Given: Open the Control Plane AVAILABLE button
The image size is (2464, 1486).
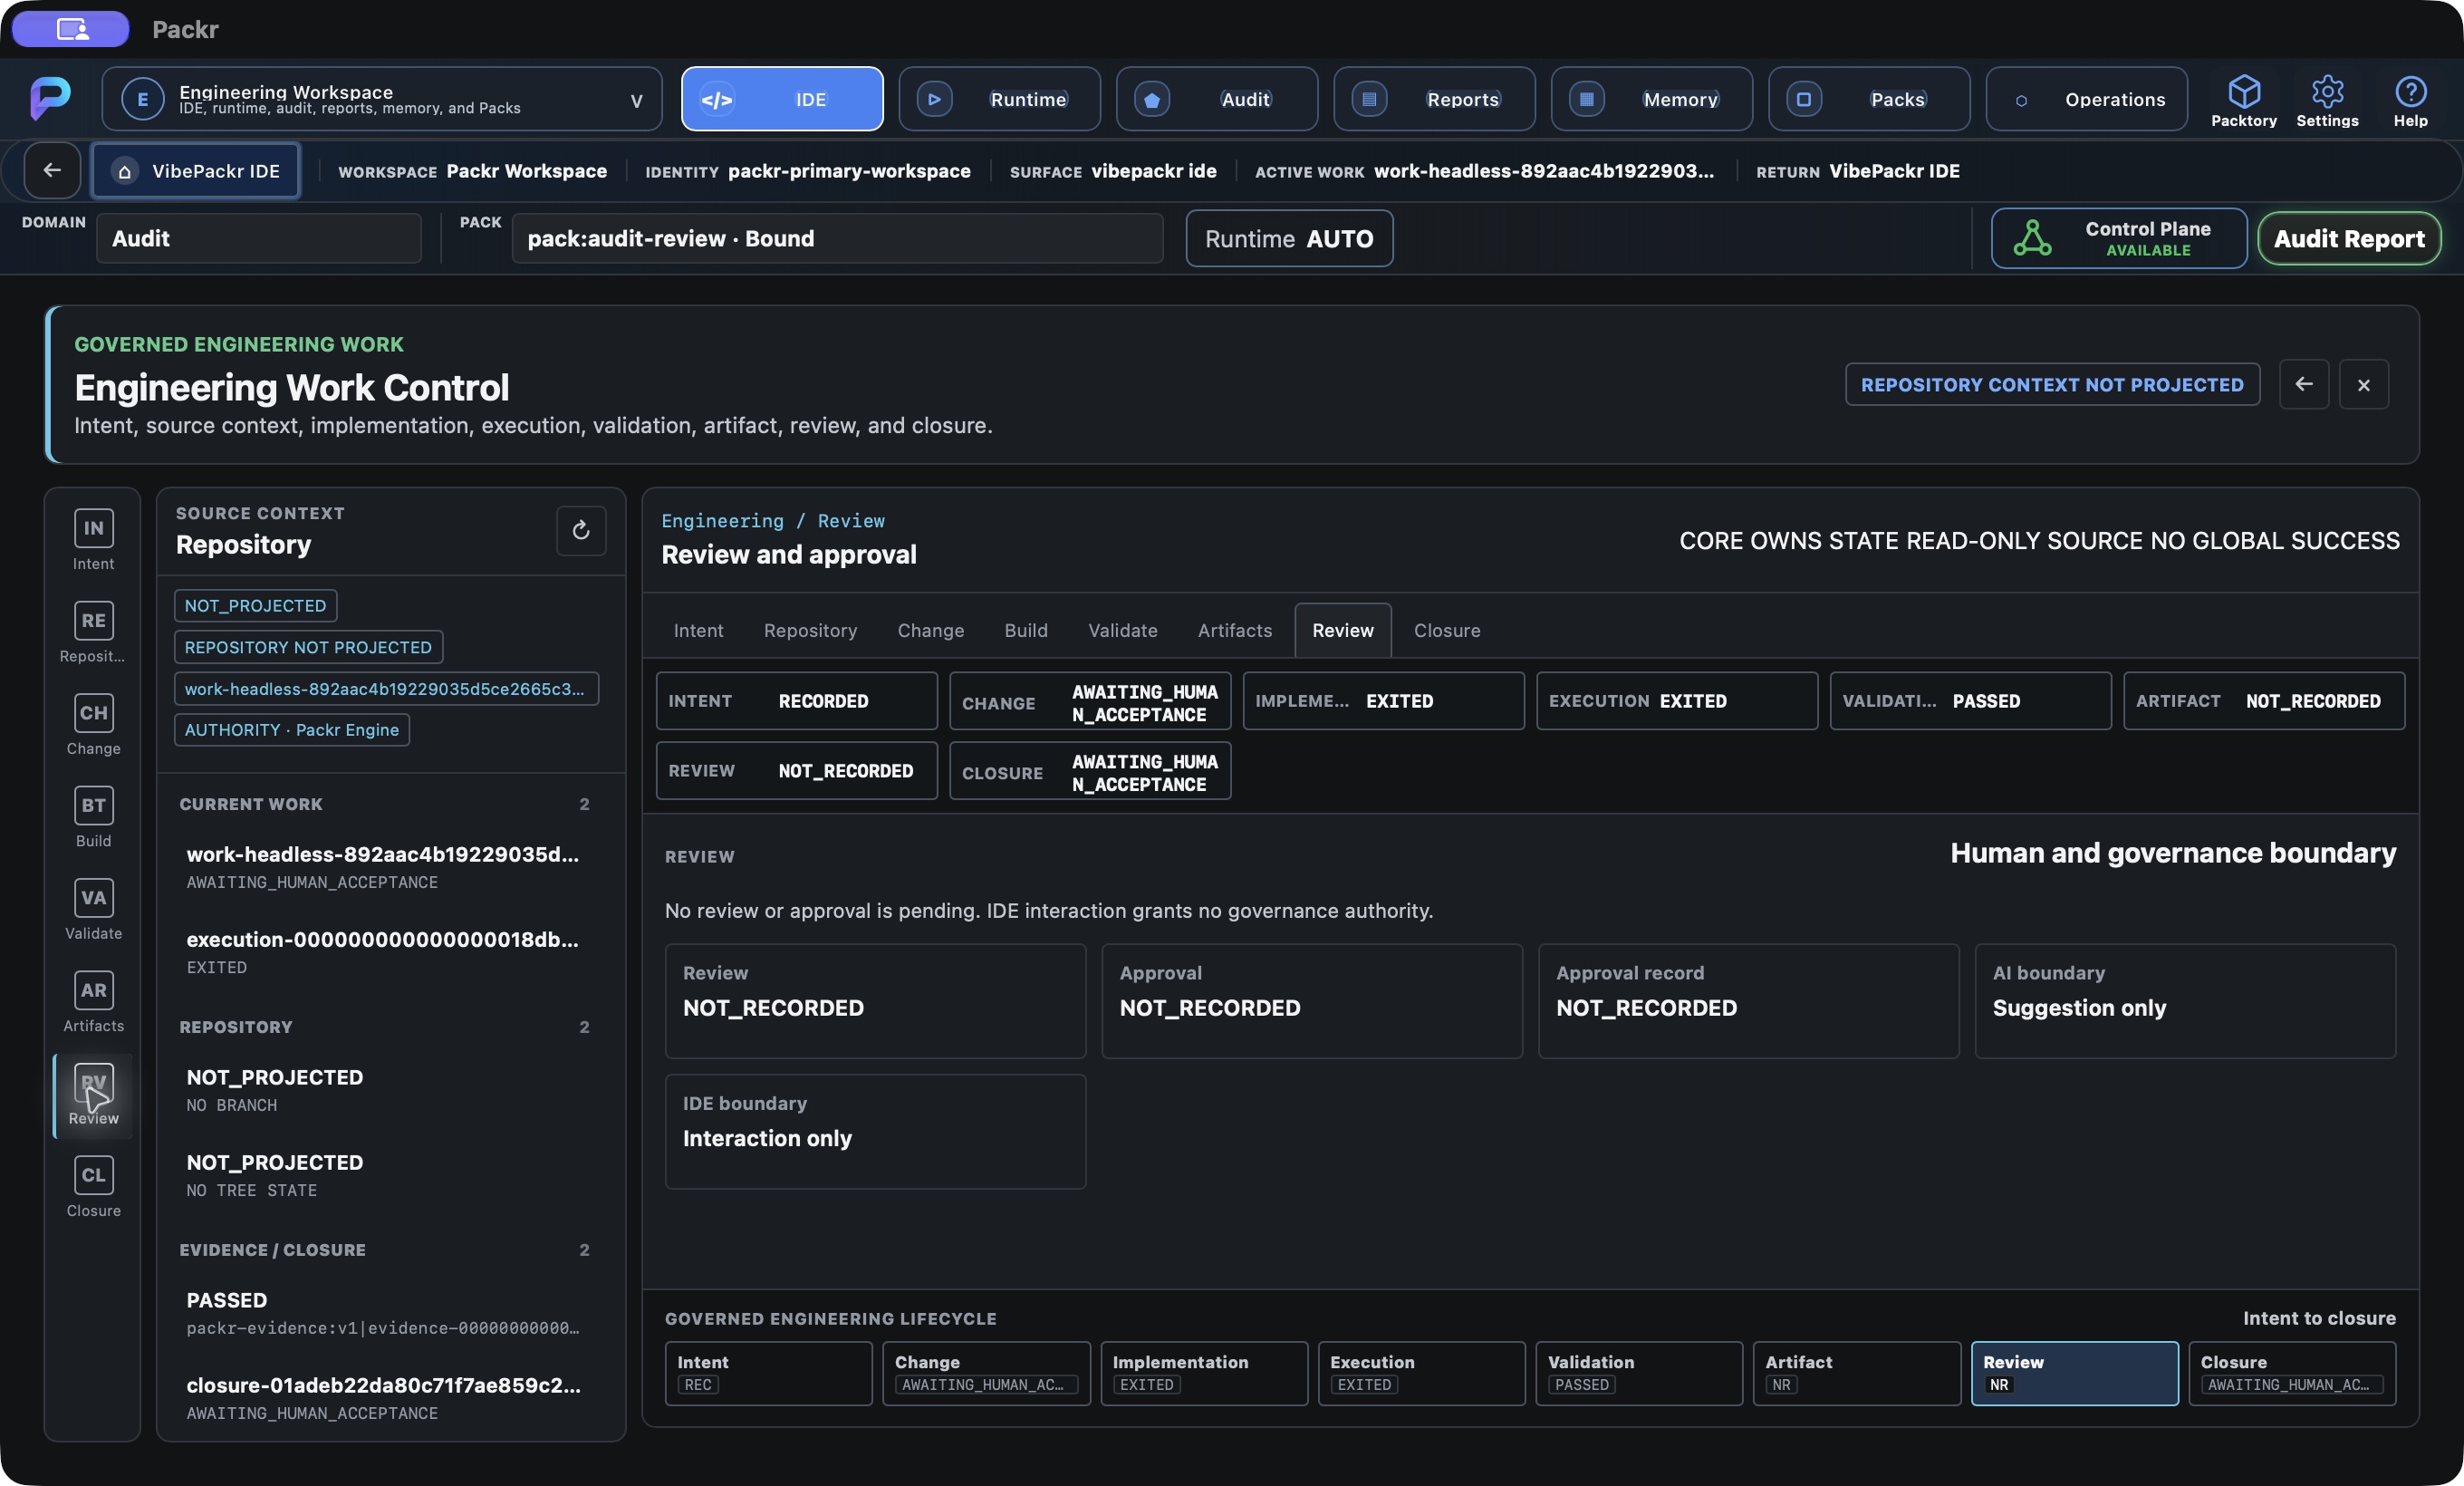Looking at the screenshot, I should [x=2118, y=238].
